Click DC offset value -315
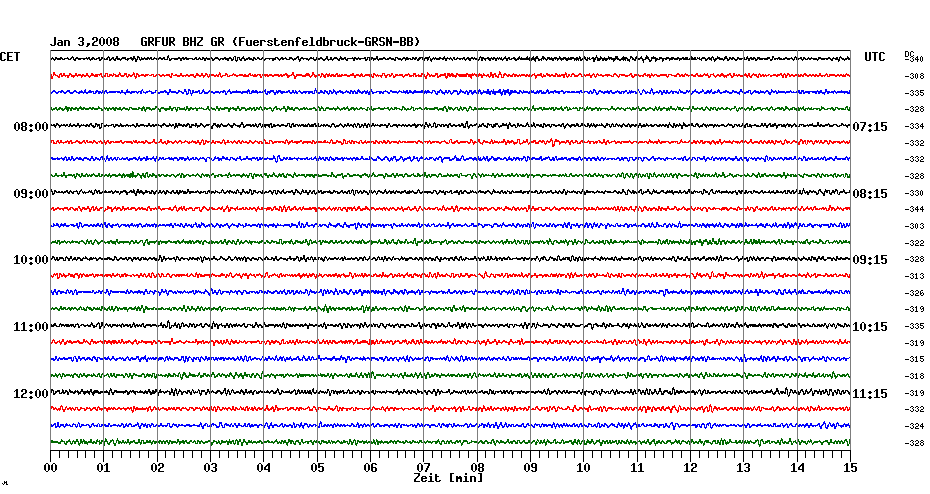The height and width of the screenshot is (494, 930). click(x=915, y=359)
